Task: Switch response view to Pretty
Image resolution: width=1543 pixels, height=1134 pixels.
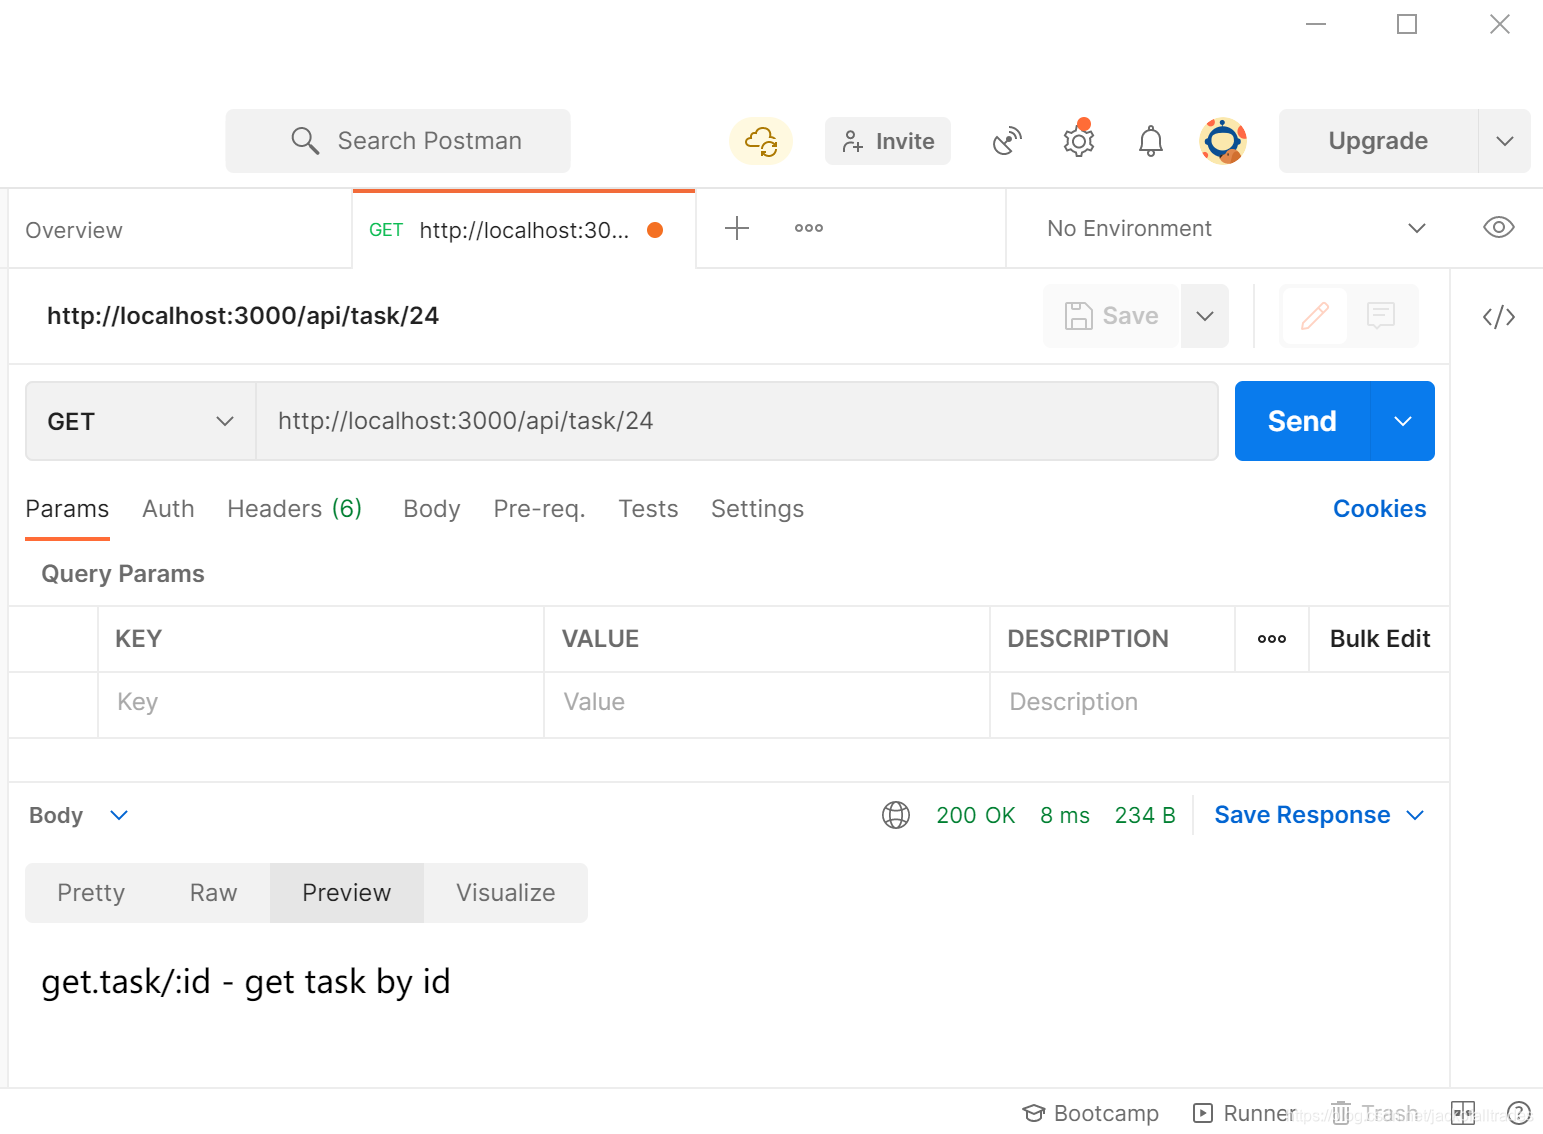Action: click(91, 893)
